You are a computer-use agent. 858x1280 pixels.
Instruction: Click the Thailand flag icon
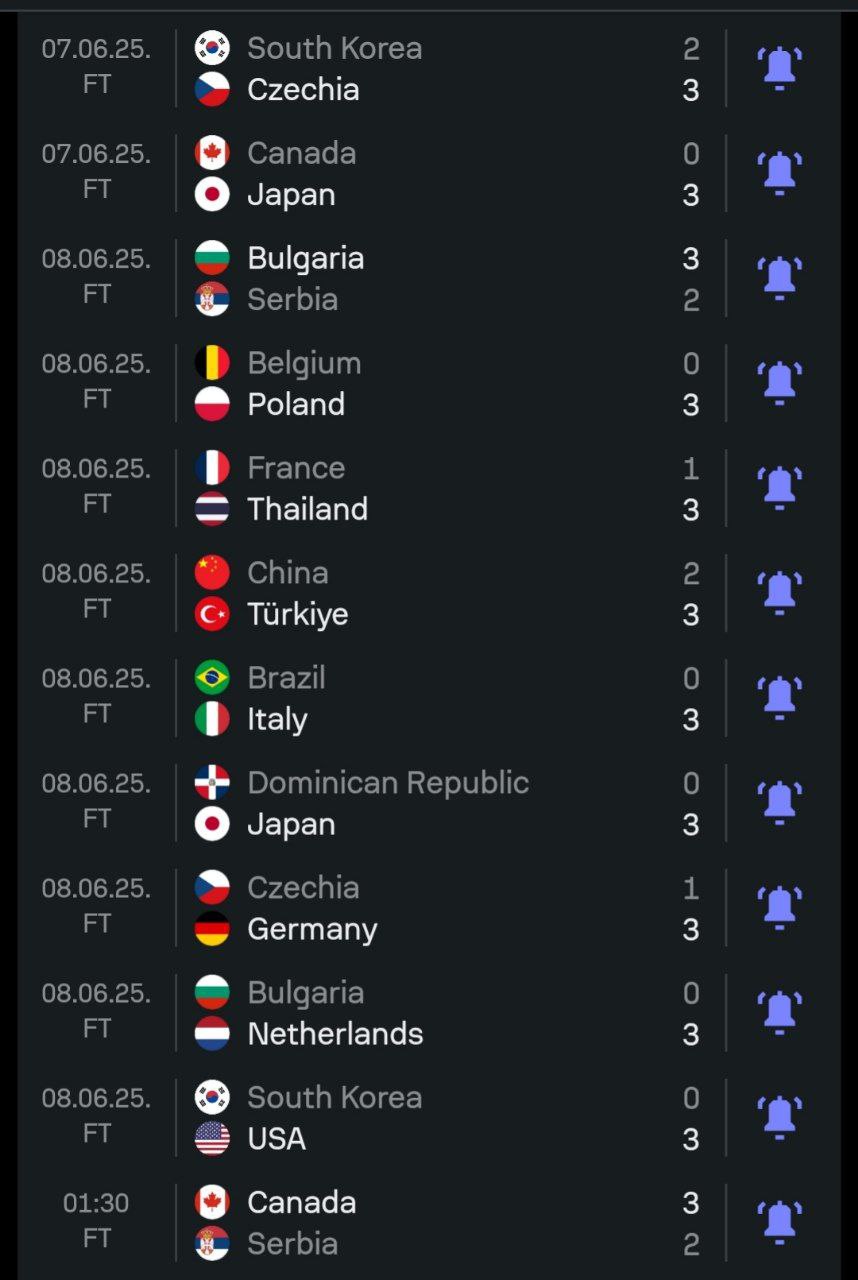(x=212, y=509)
